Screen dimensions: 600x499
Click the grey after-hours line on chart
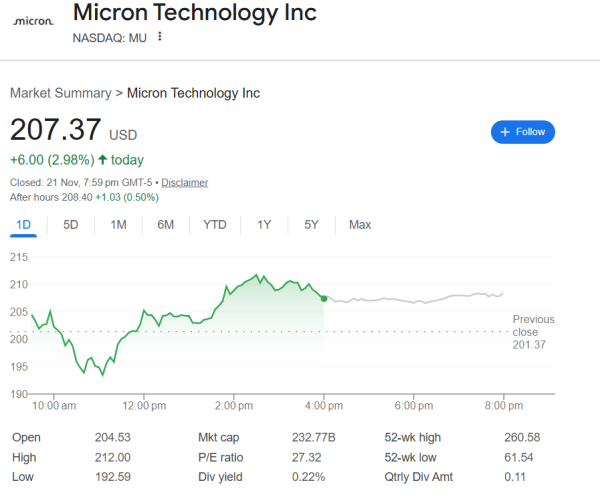[x=420, y=298]
